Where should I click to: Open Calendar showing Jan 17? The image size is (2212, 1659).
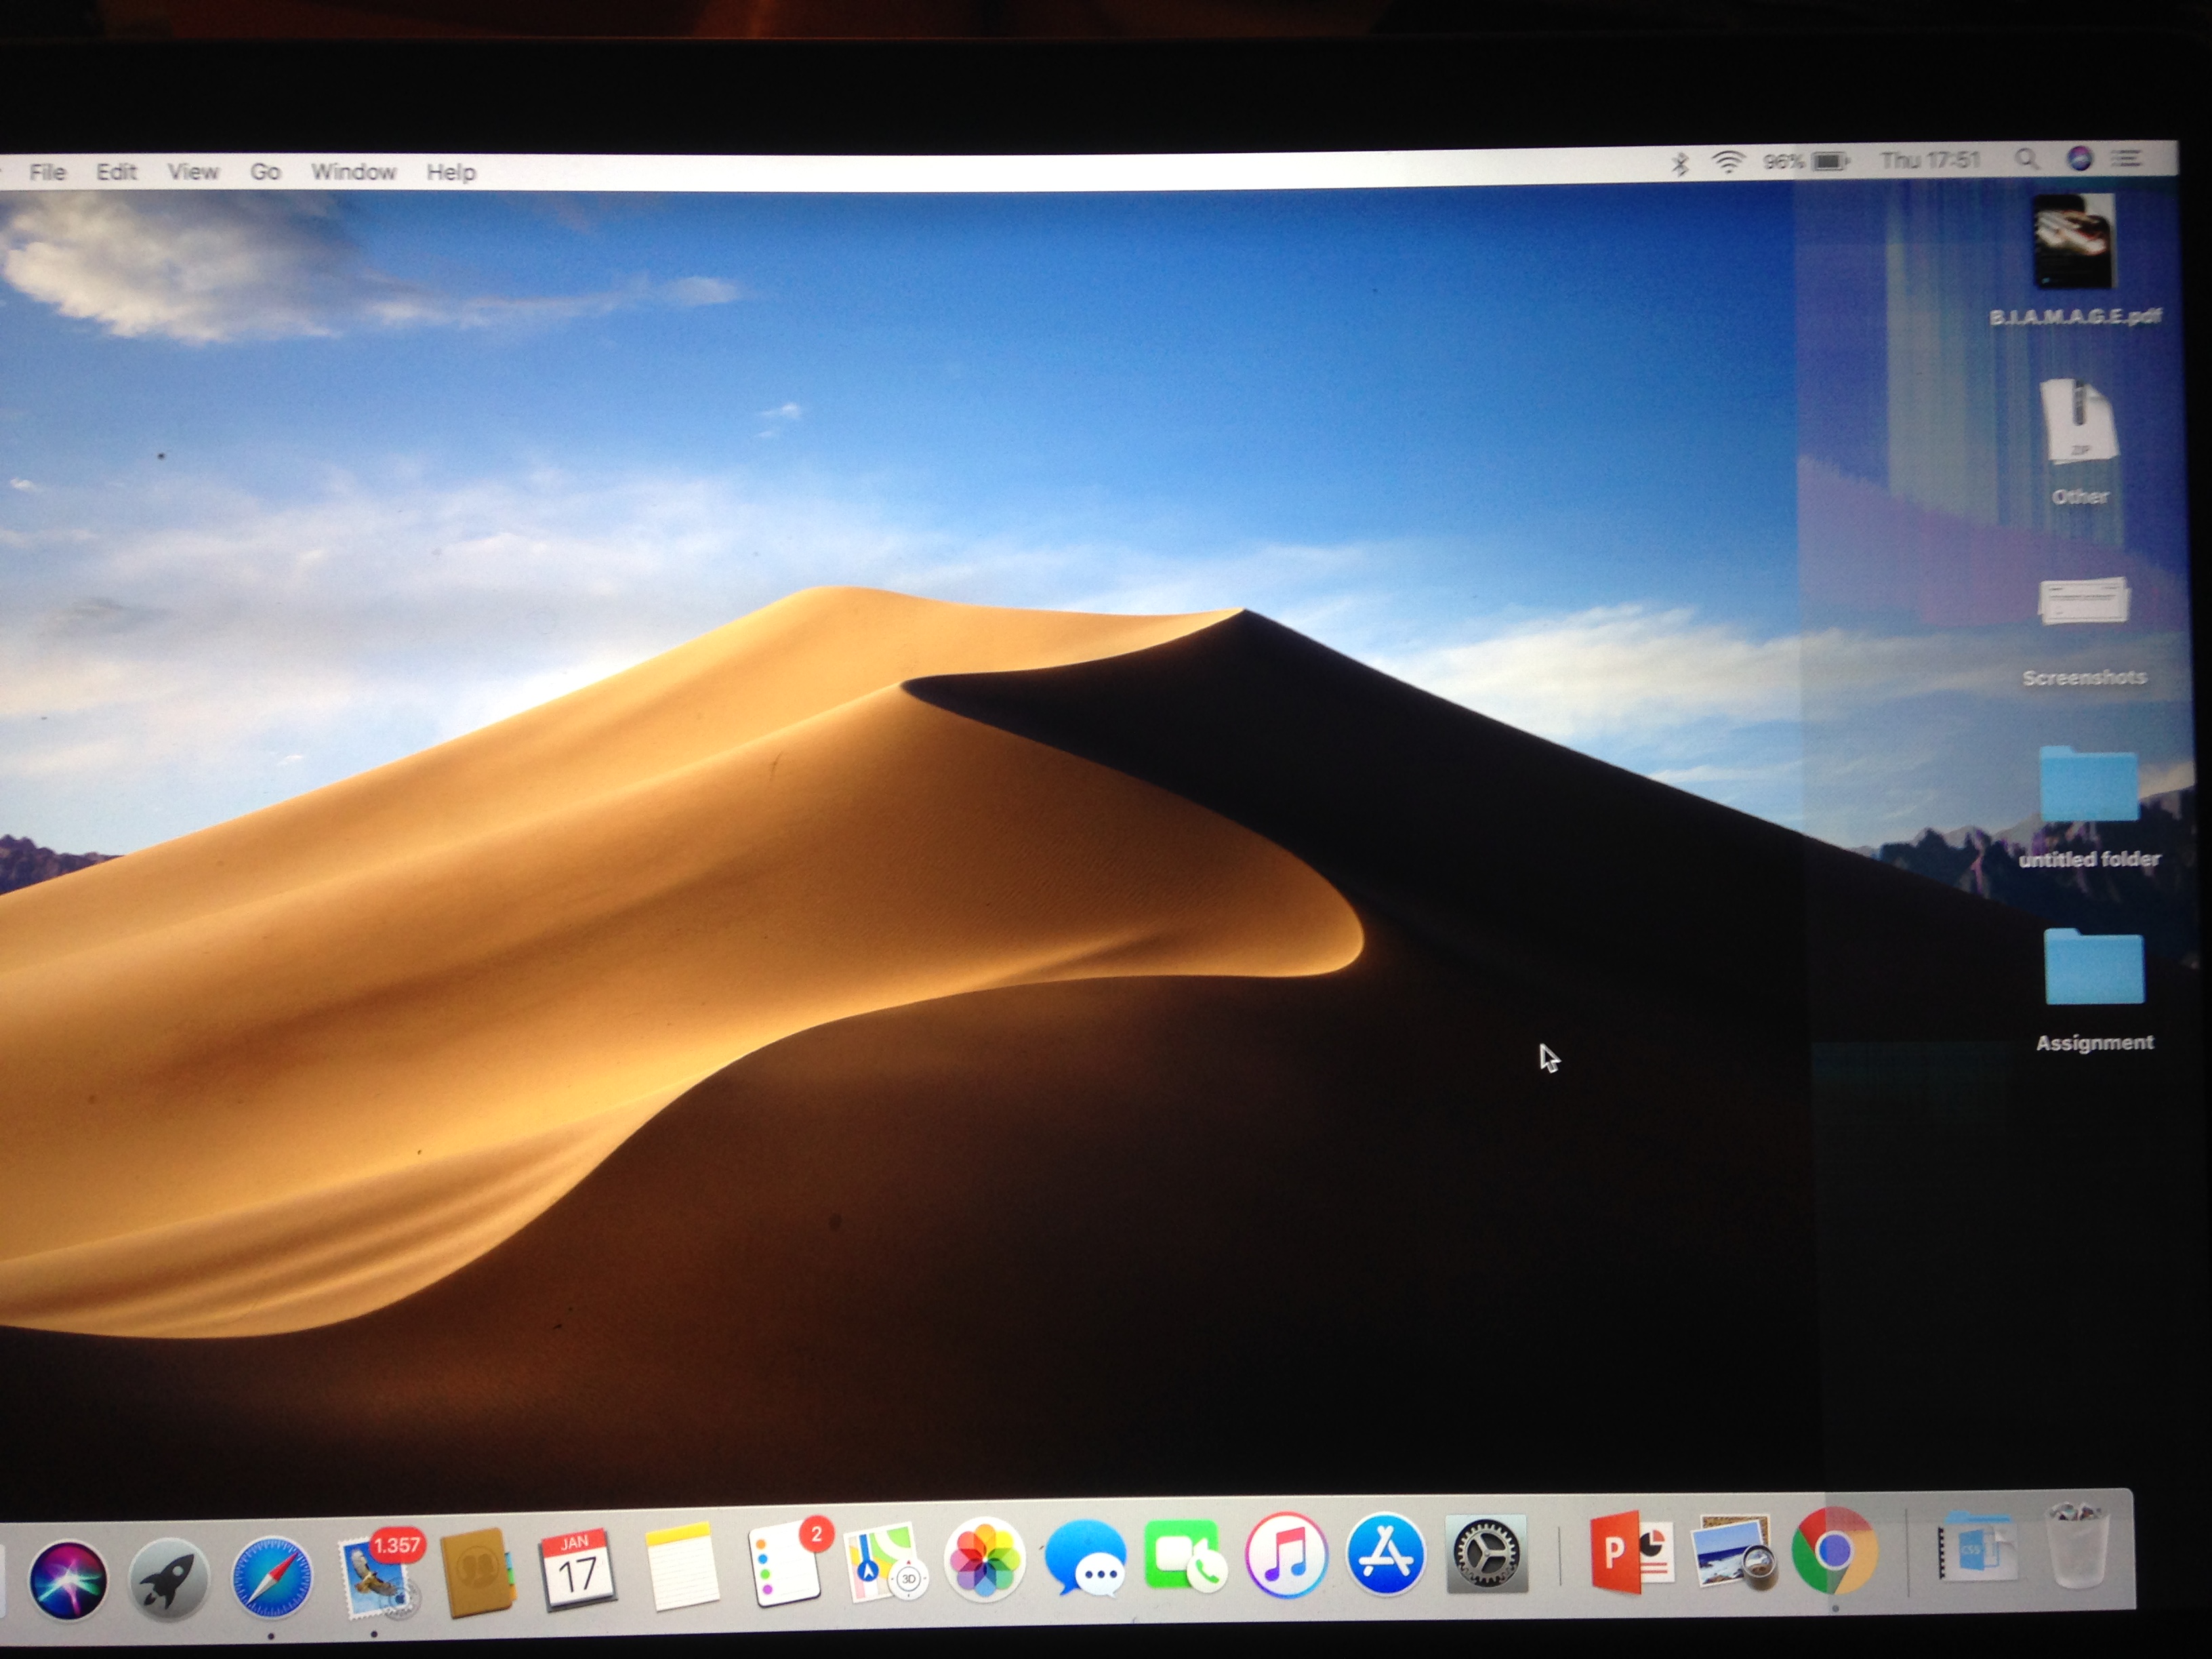pos(577,1570)
